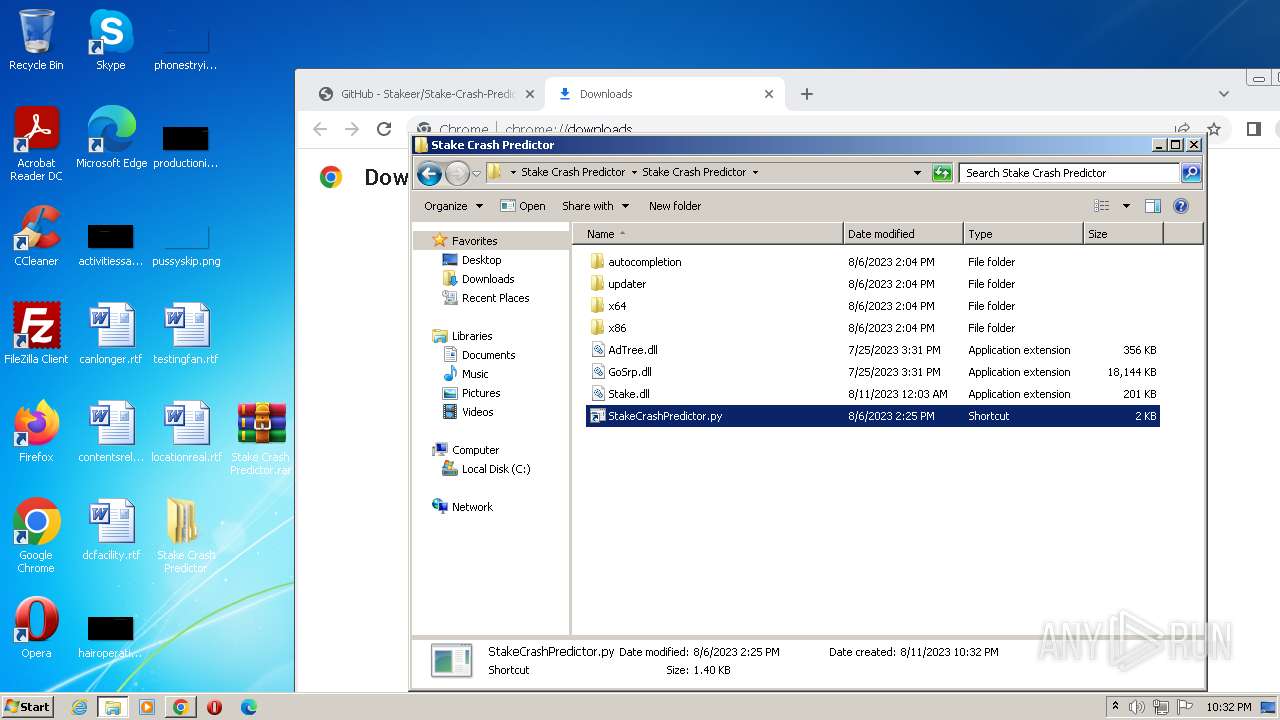Sort by Name column header
This screenshot has height=720, width=1280.
[708, 234]
